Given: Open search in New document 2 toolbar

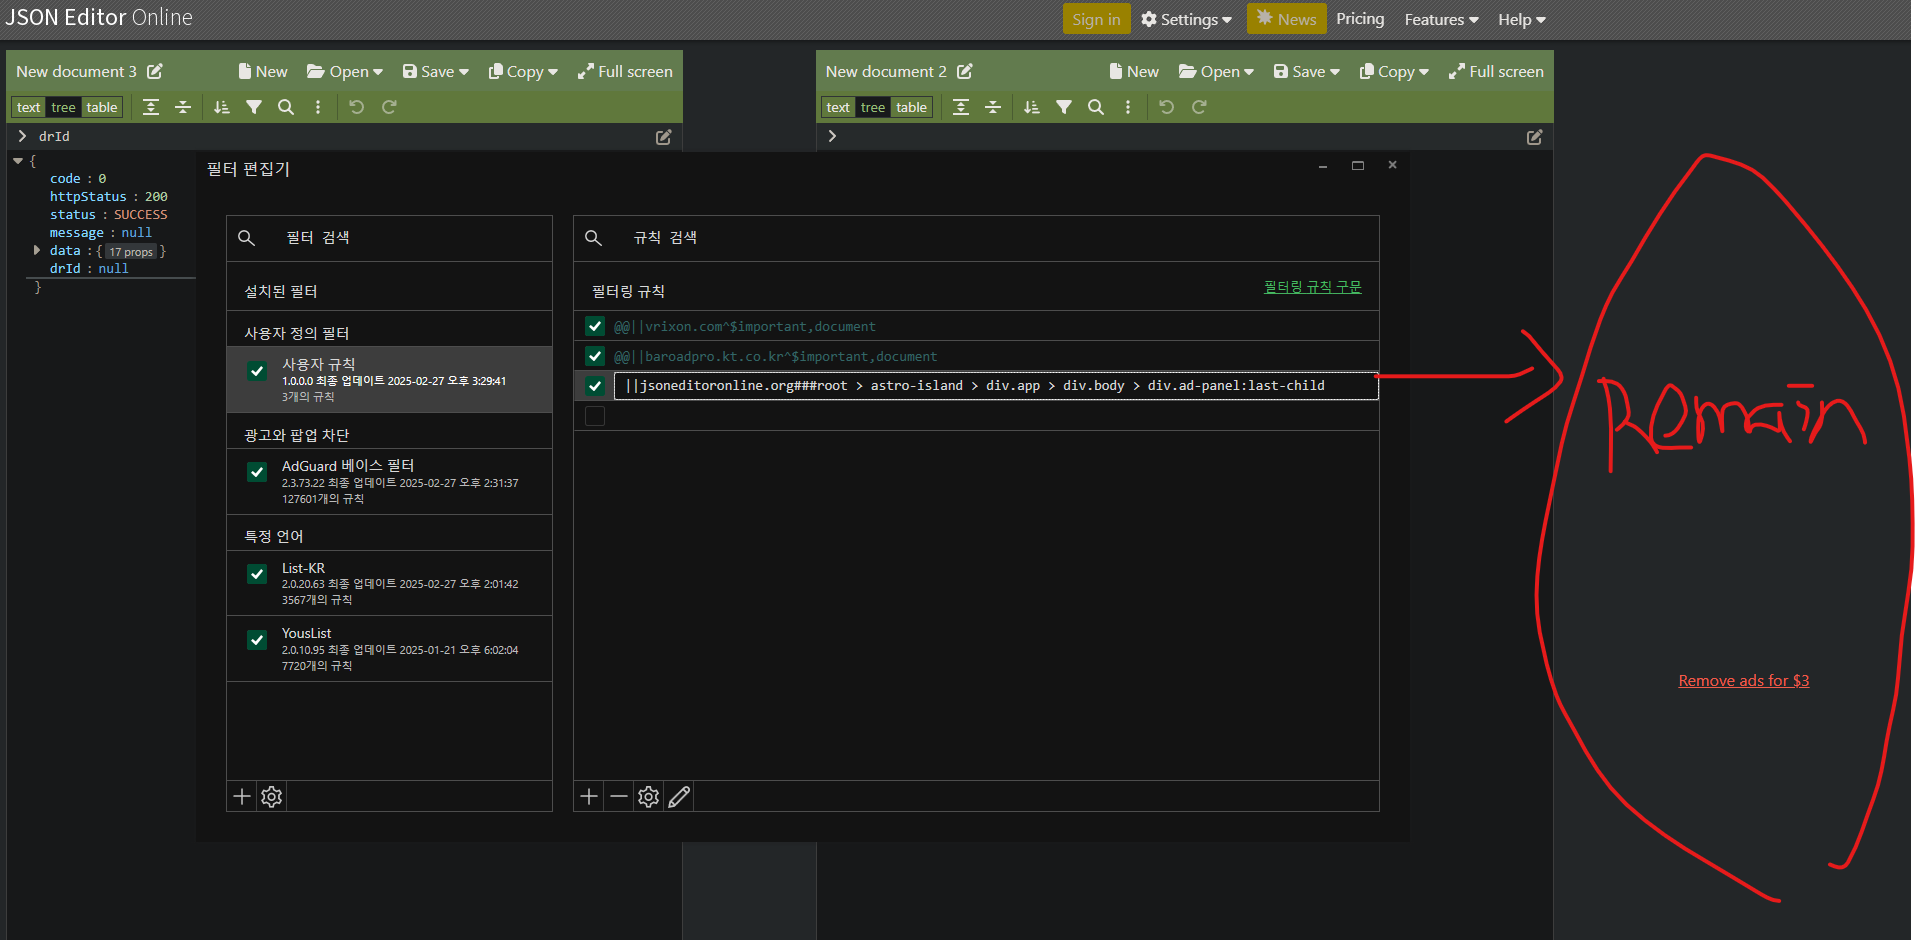Looking at the screenshot, I should tap(1096, 107).
